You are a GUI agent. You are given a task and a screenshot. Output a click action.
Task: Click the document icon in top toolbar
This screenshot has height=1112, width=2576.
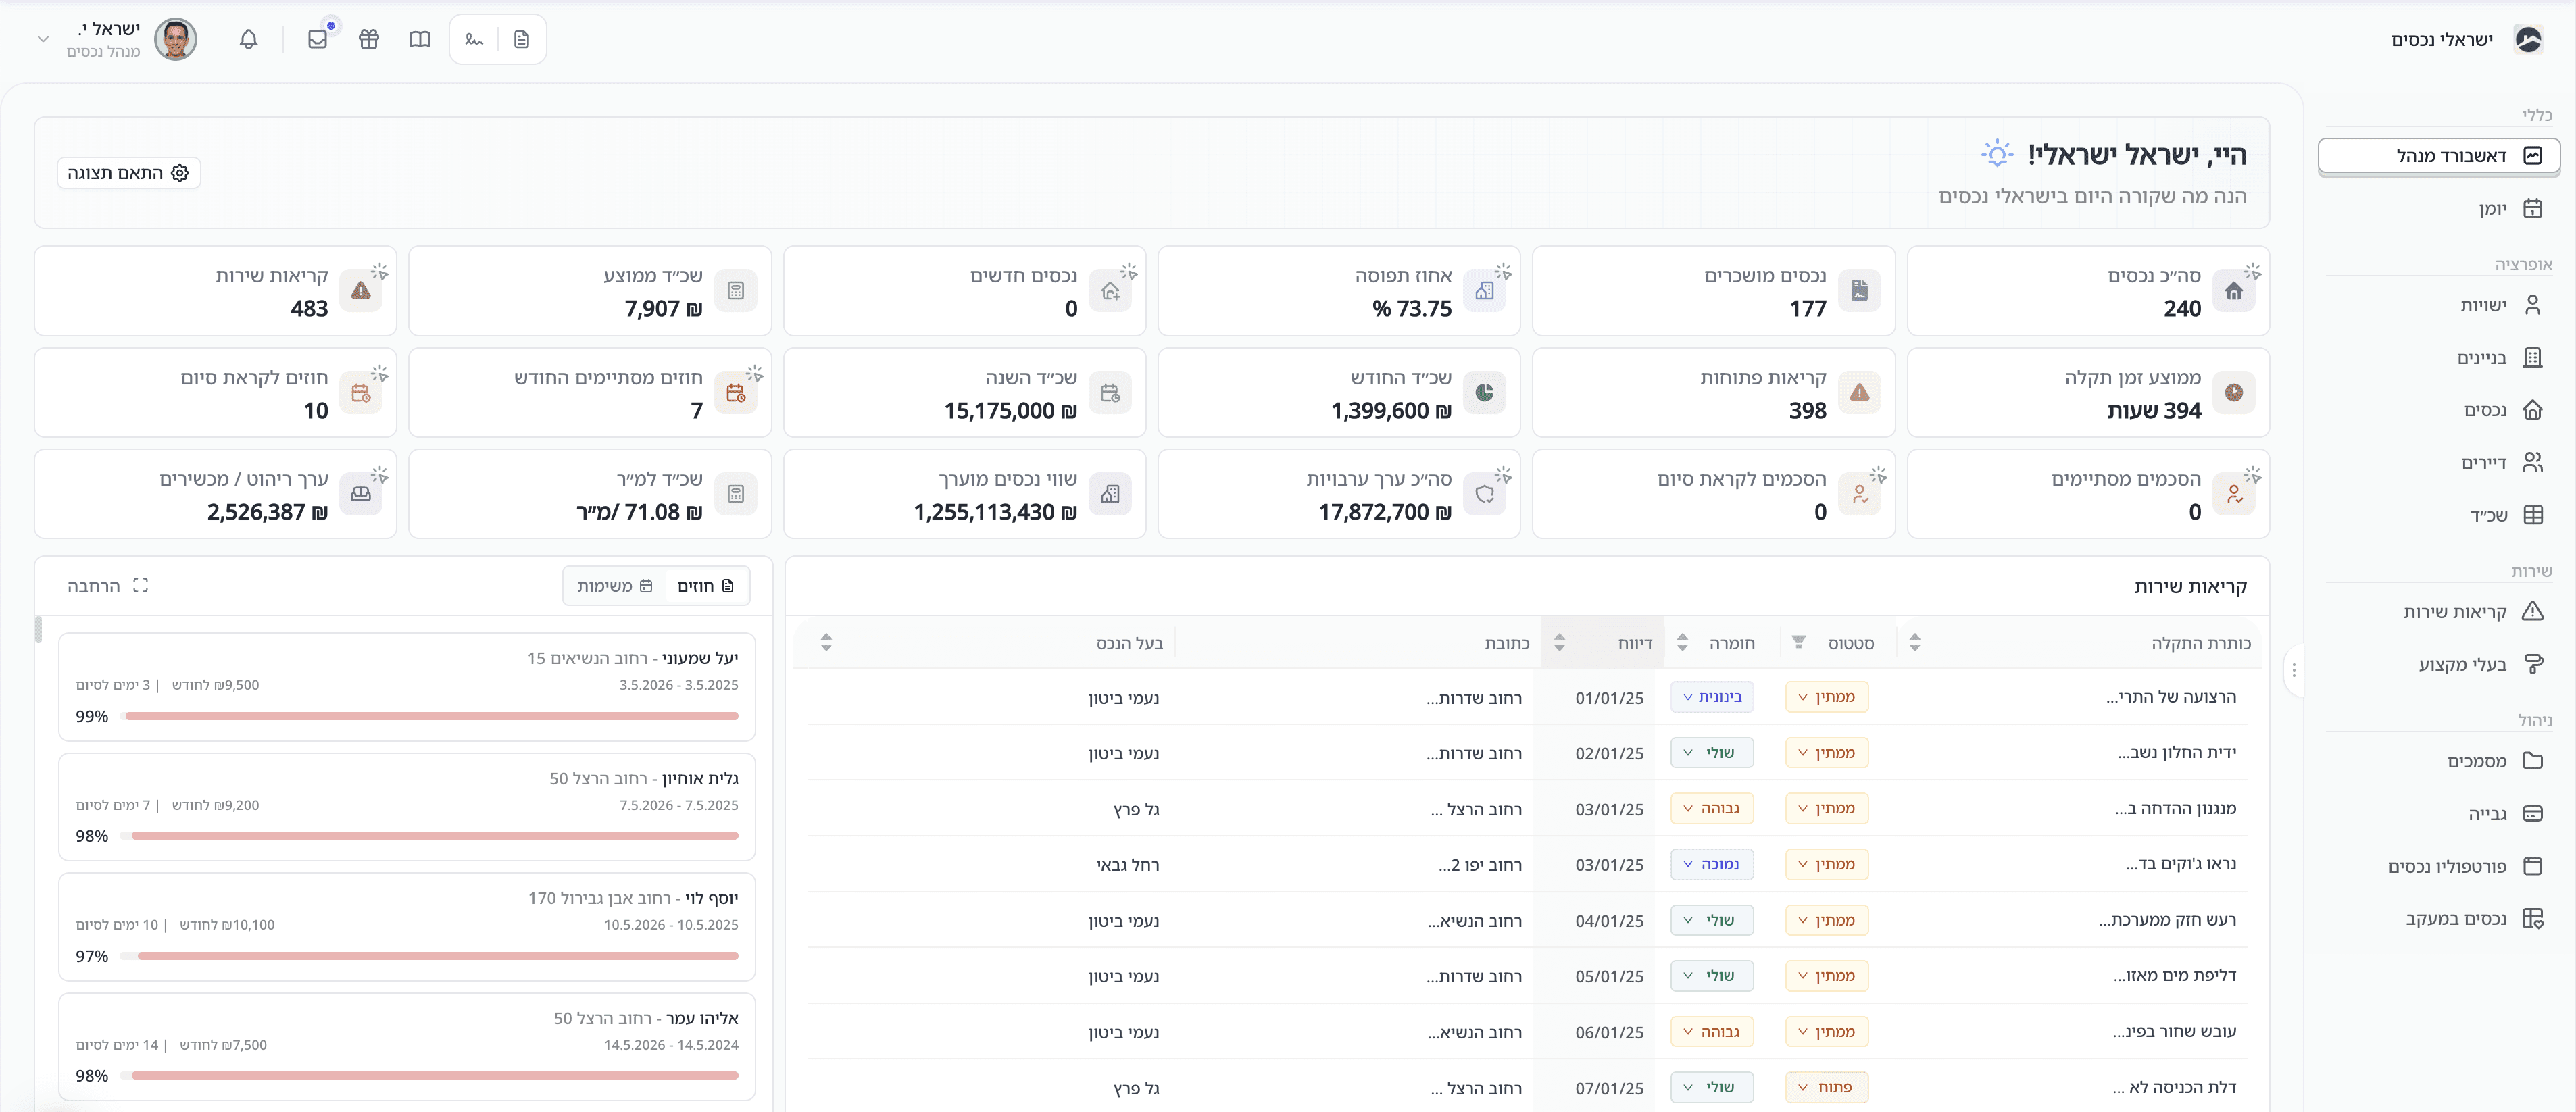pyautogui.click(x=522, y=39)
